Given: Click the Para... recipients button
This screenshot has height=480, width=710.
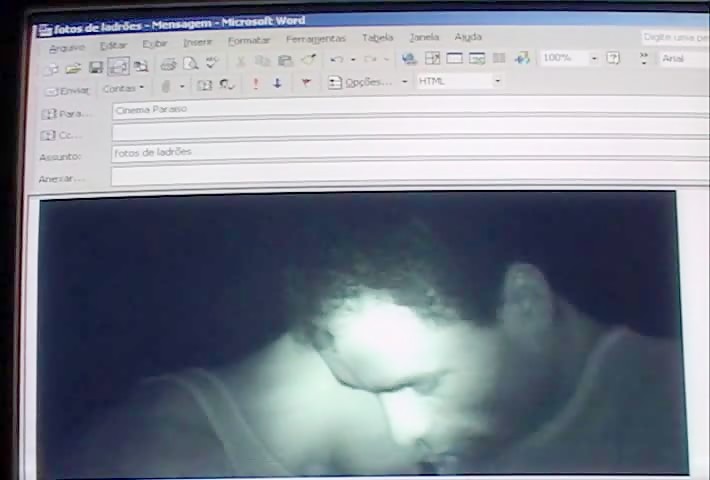Looking at the screenshot, I should point(66,113).
